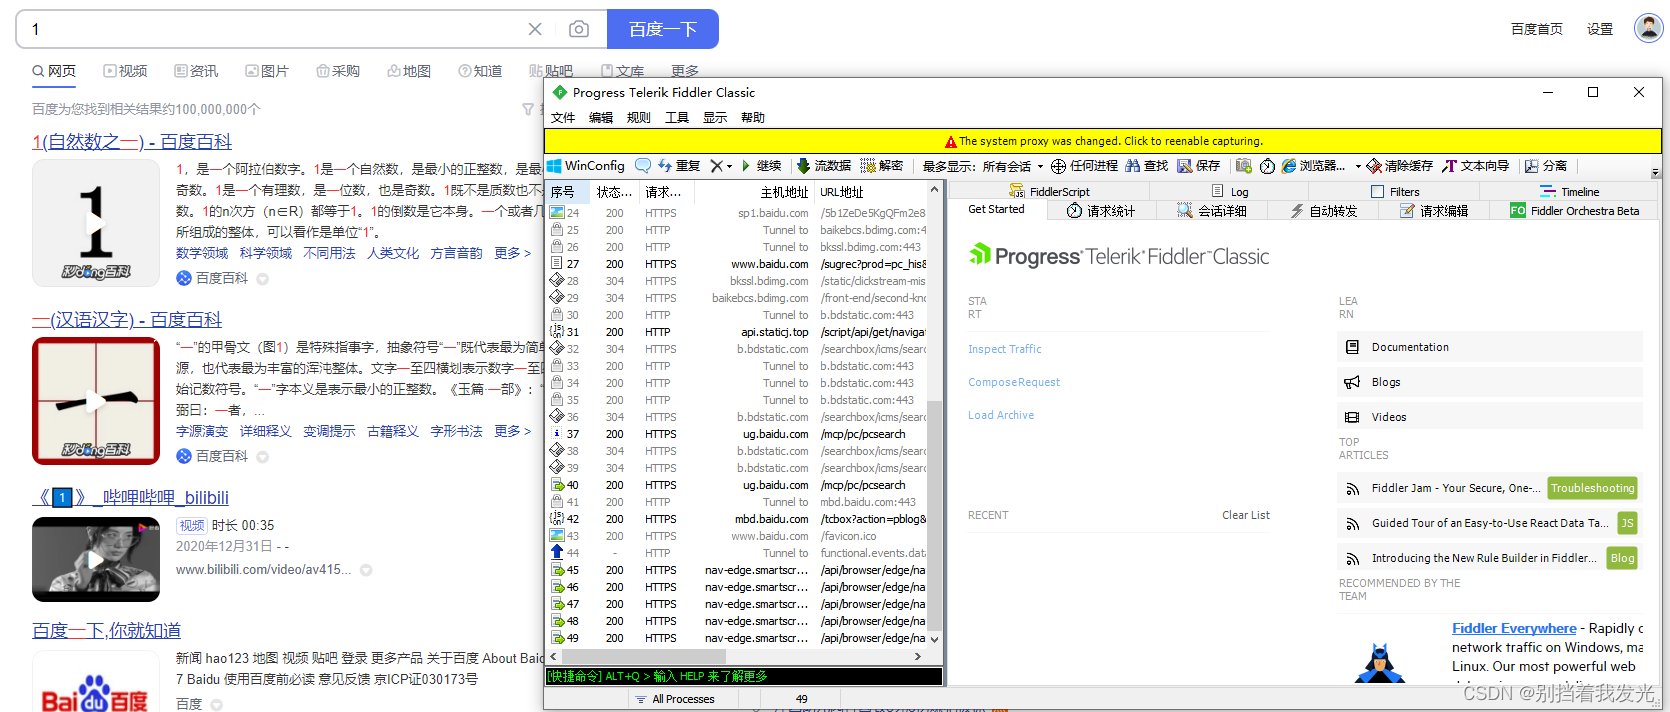Open the 编辑 menu in Fiddler
This screenshot has width=1670, height=712.
pyautogui.click(x=601, y=118)
